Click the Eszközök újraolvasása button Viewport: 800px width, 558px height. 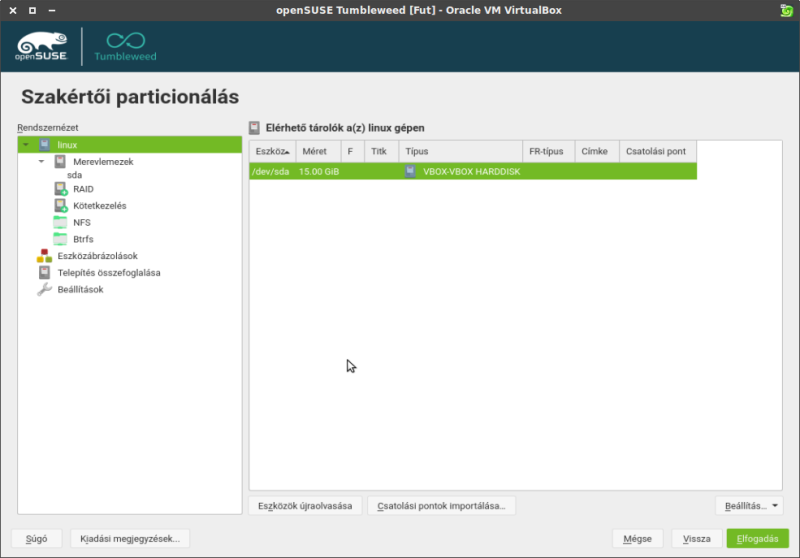(x=304, y=506)
